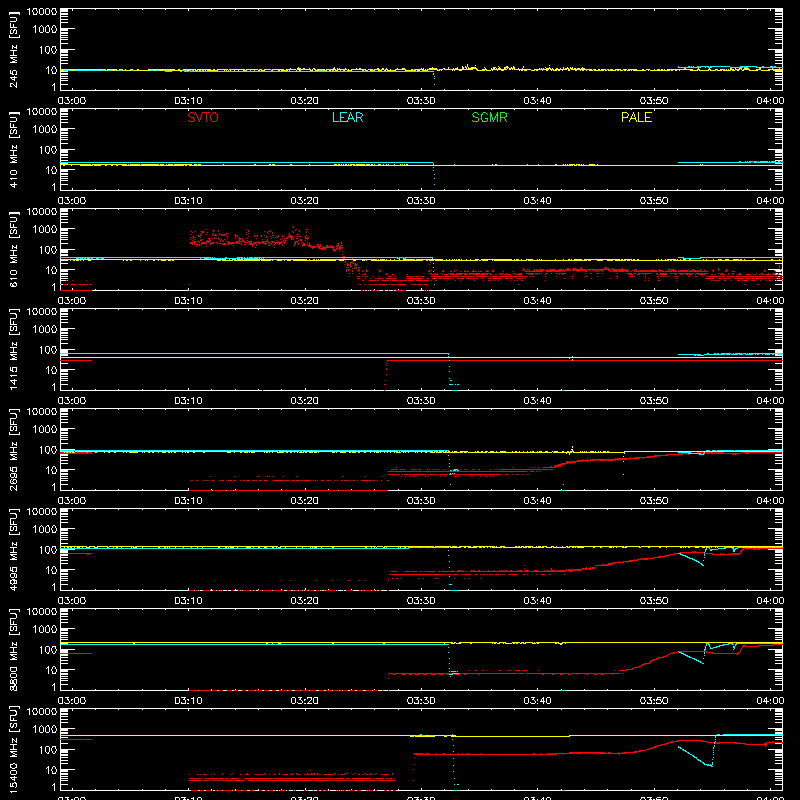The height and width of the screenshot is (800, 800).
Task: Click the 10 tick label on 410 MHz plot
Action: click(x=51, y=170)
